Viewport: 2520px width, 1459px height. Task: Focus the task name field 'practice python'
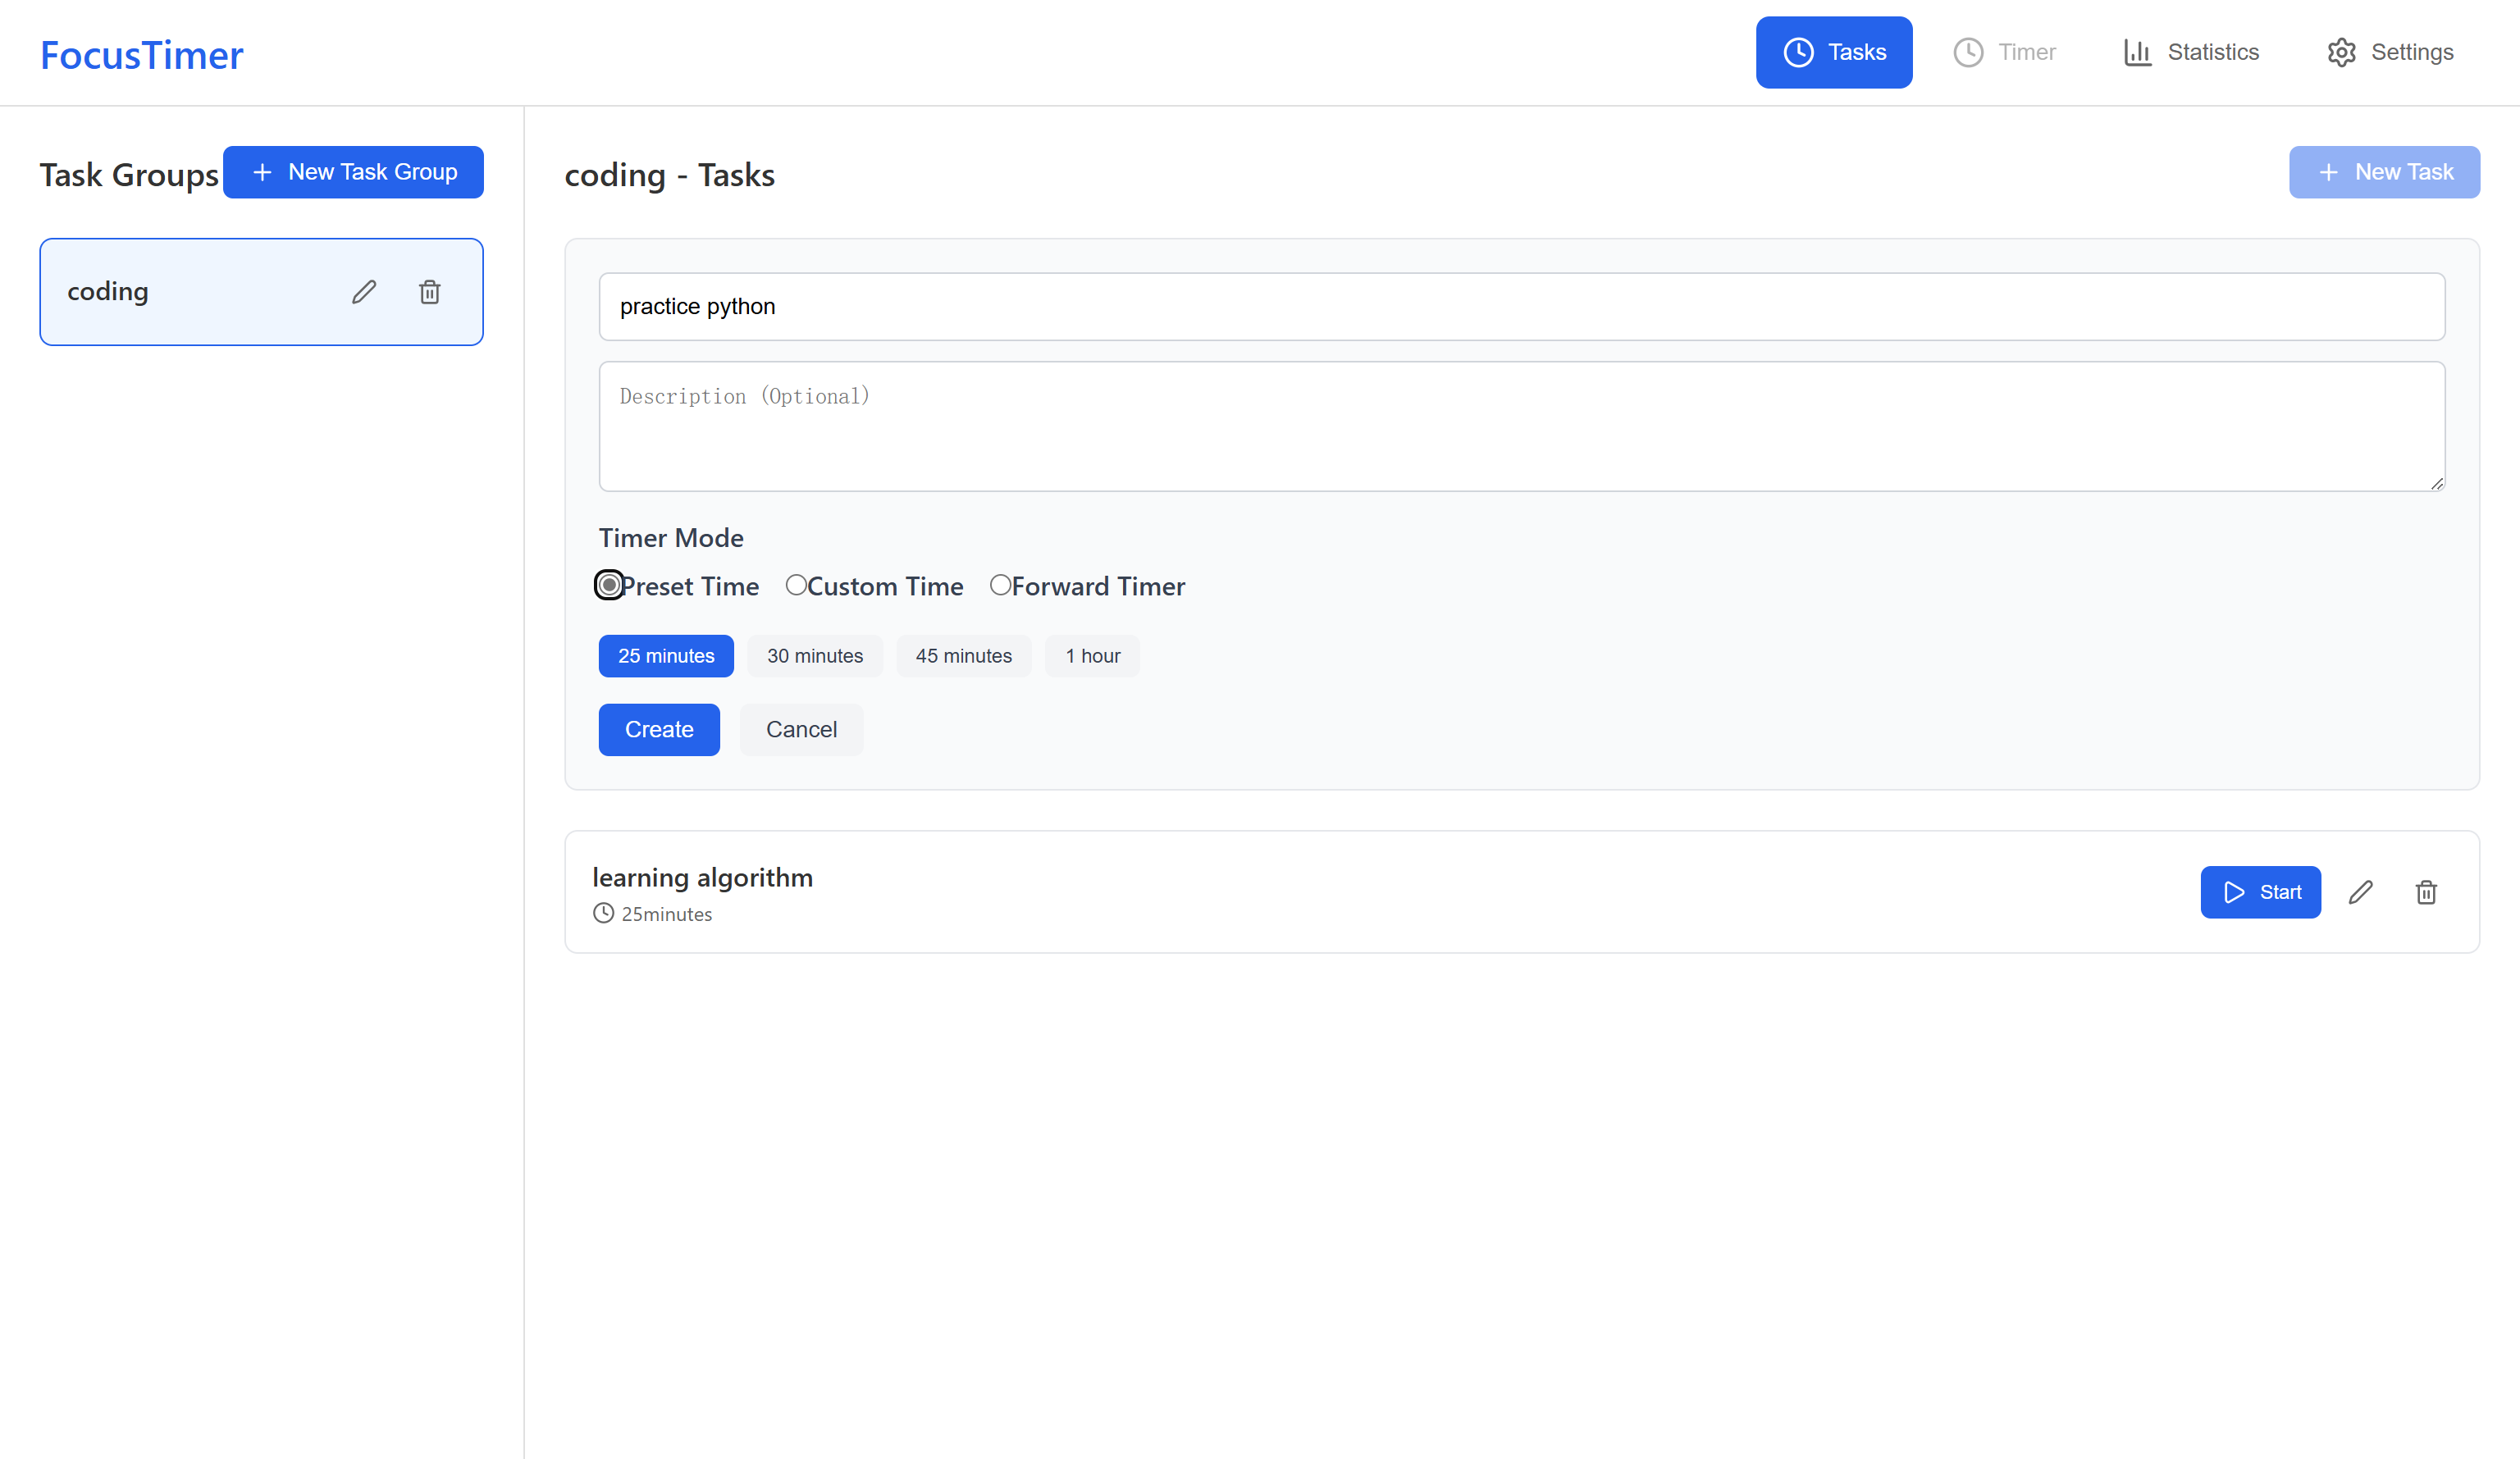click(x=1522, y=307)
